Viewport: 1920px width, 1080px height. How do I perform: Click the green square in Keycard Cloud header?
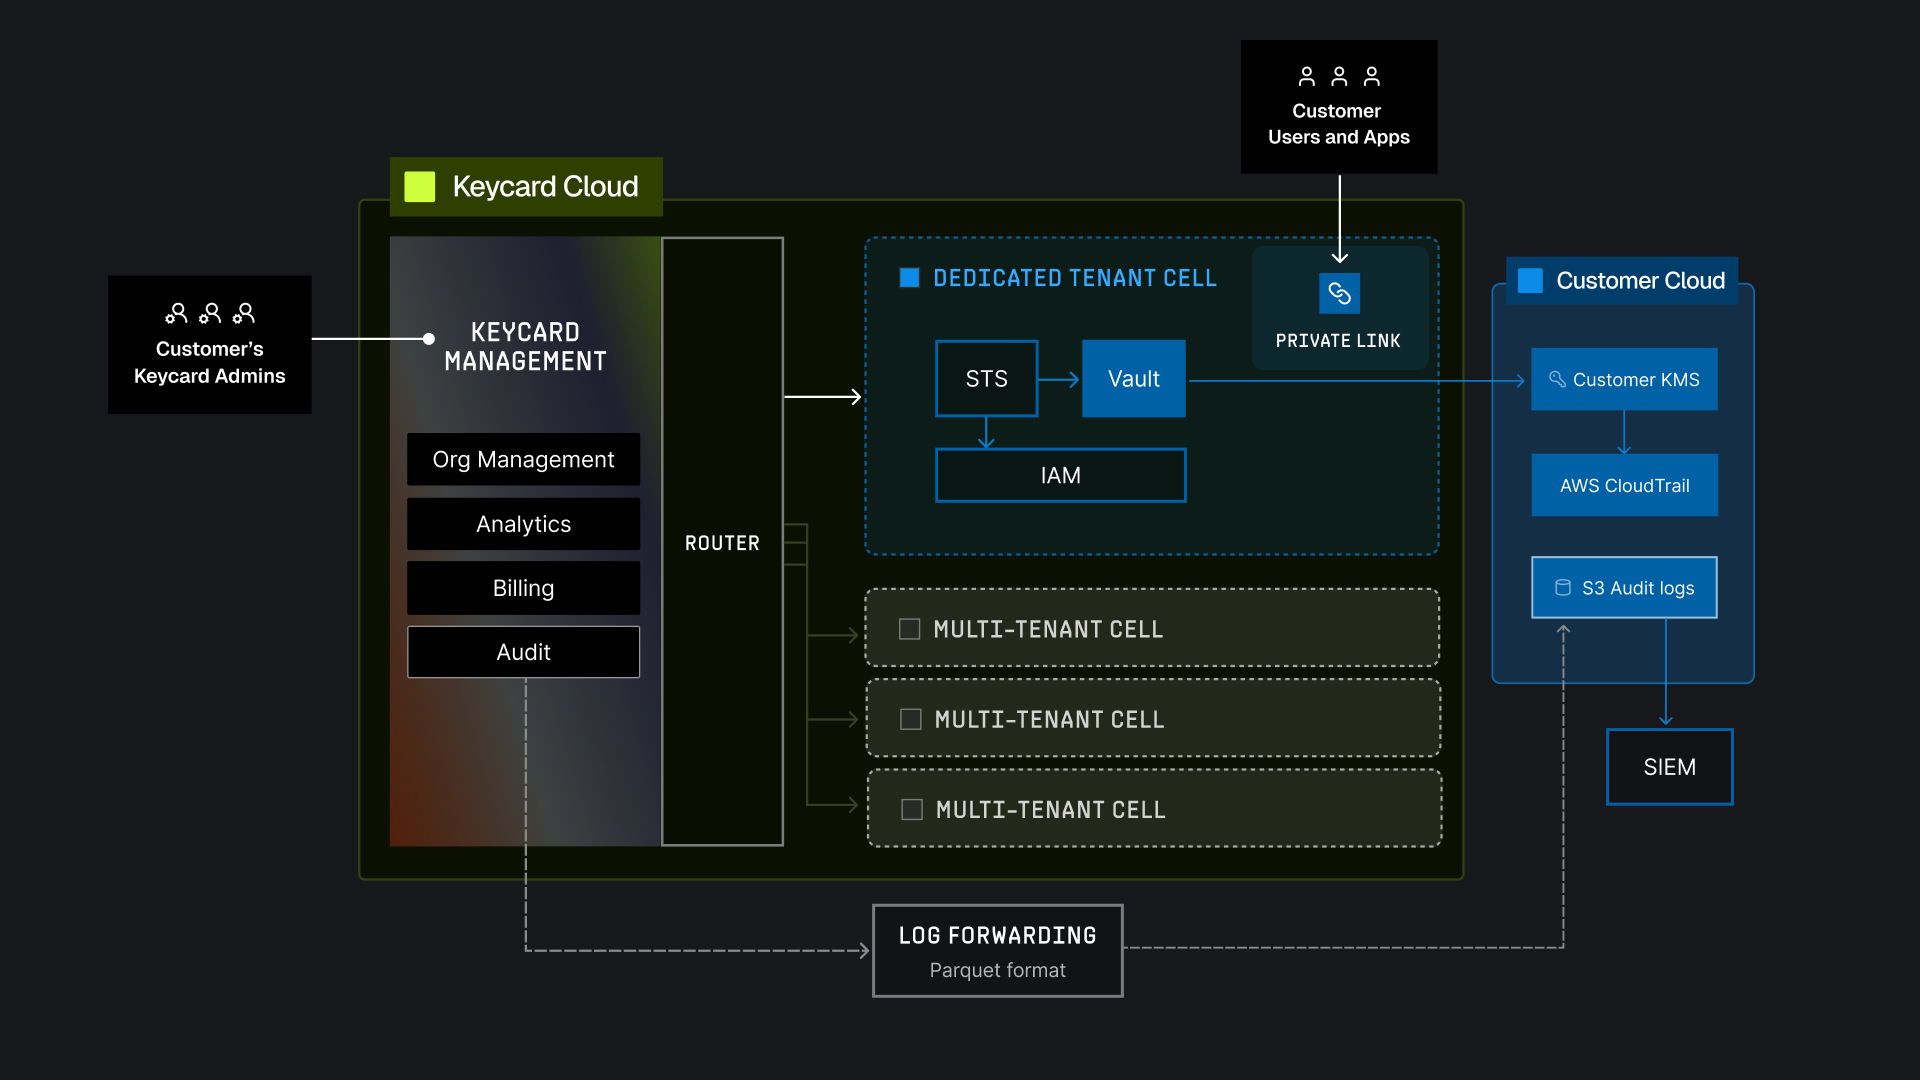point(420,186)
